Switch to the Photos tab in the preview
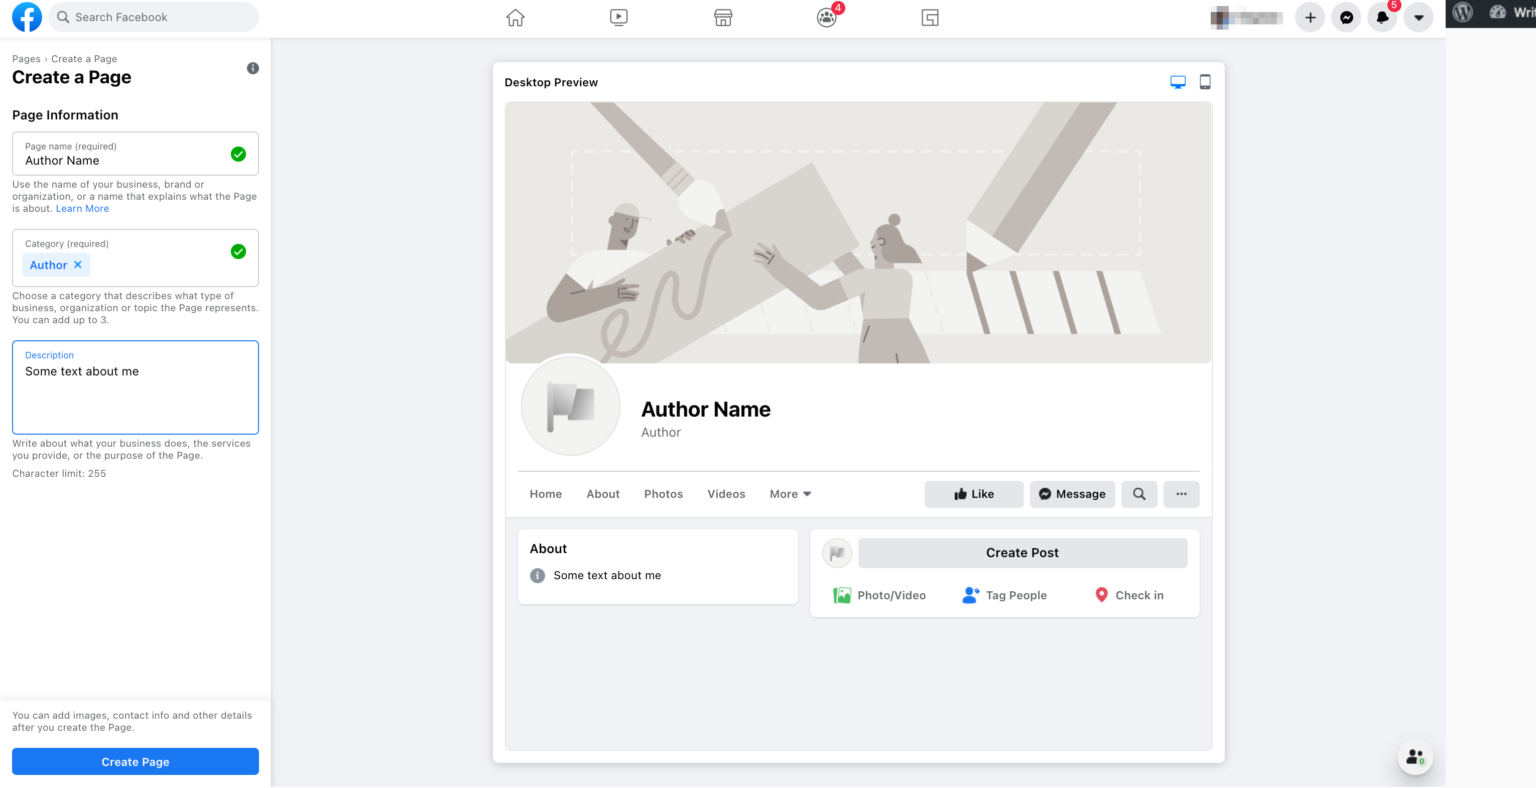 point(663,493)
